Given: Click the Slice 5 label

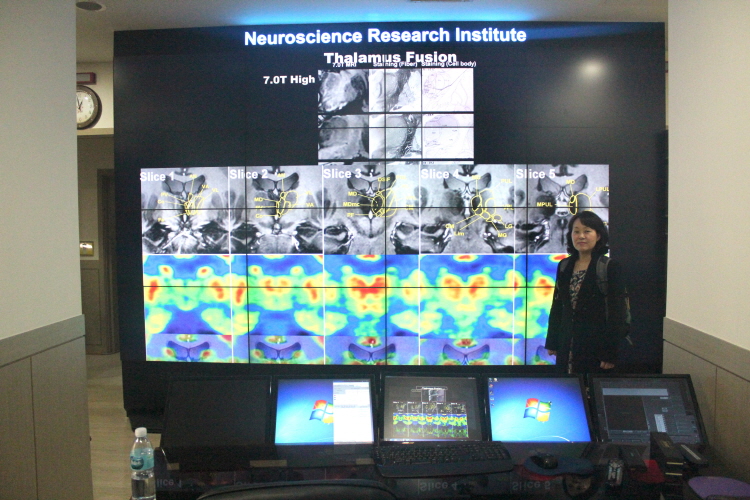Looking at the screenshot, I should (535, 174).
